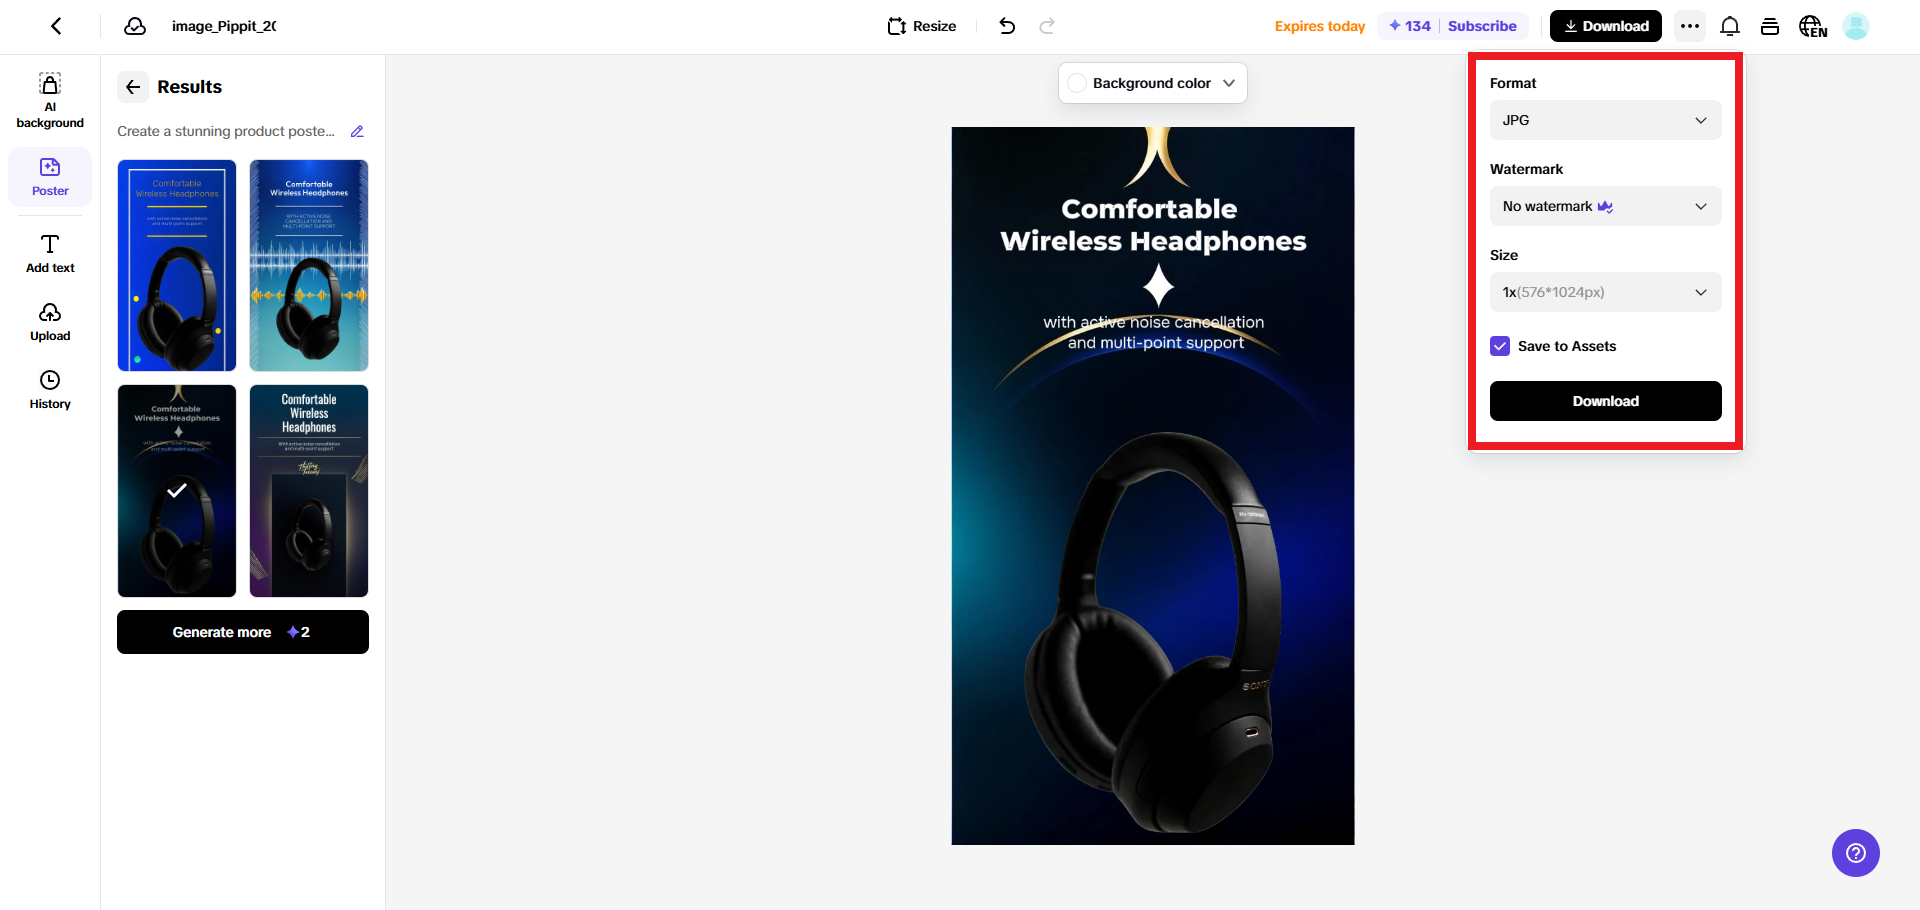Uncheck the Save to Assets checkbox
Viewport: 1920px width, 910px height.
[x=1500, y=346]
